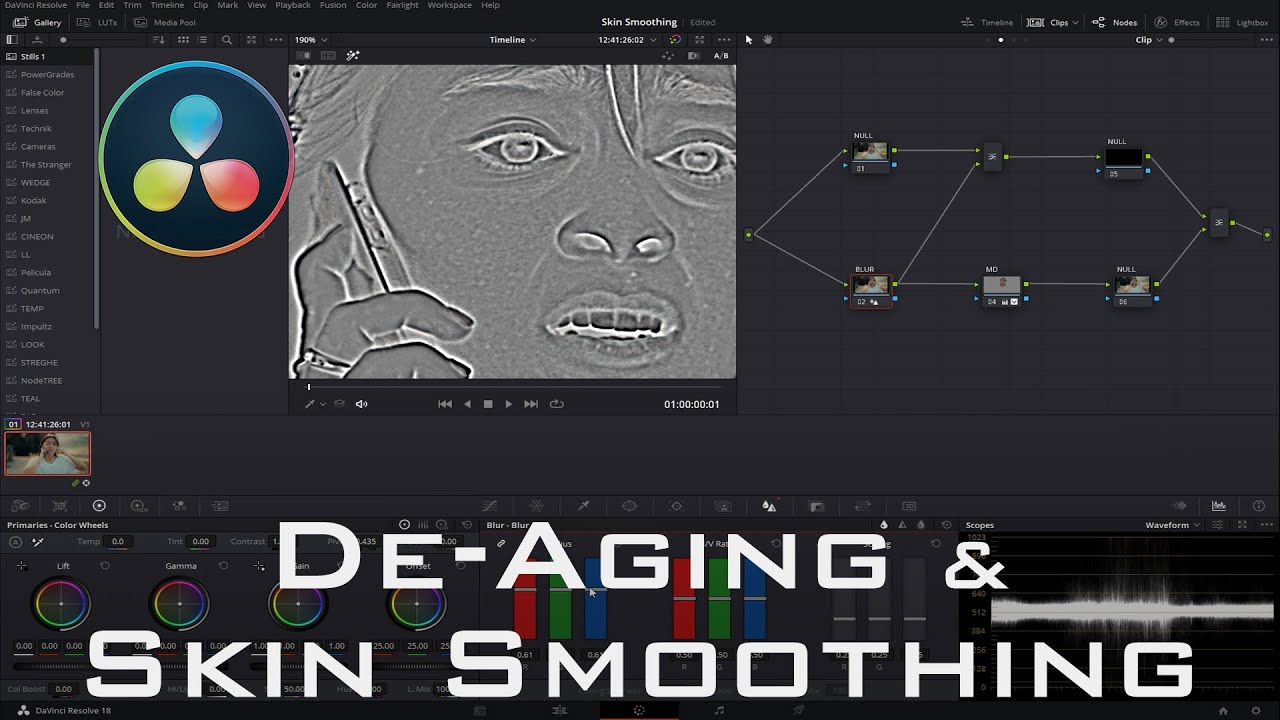Image resolution: width=1280 pixels, height=720 pixels.
Task: Open the Sizing palette
Action: click(862, 506)
